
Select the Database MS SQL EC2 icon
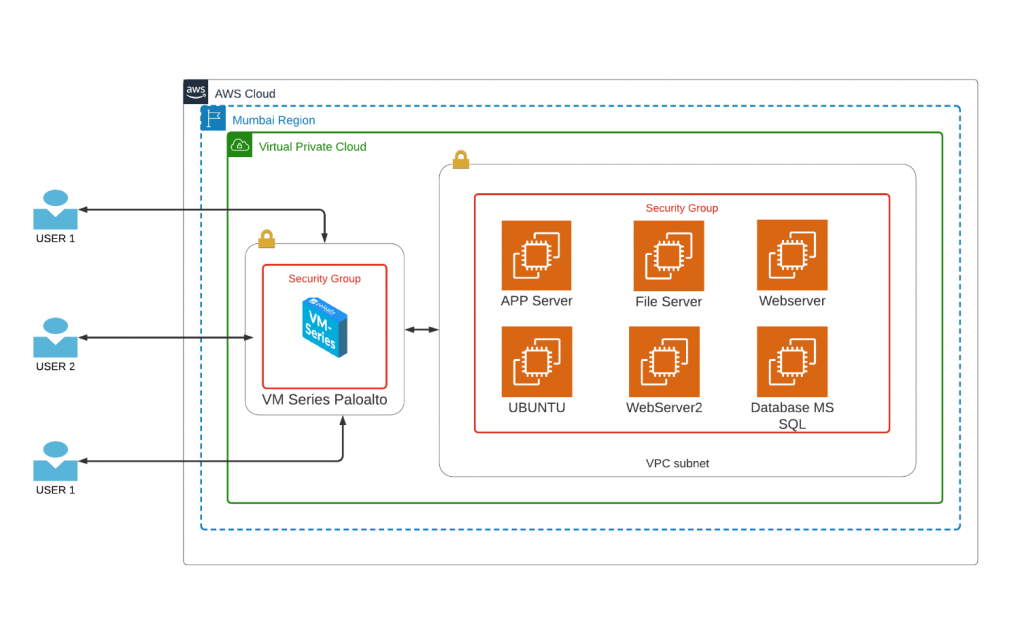[x=792, y=362]
